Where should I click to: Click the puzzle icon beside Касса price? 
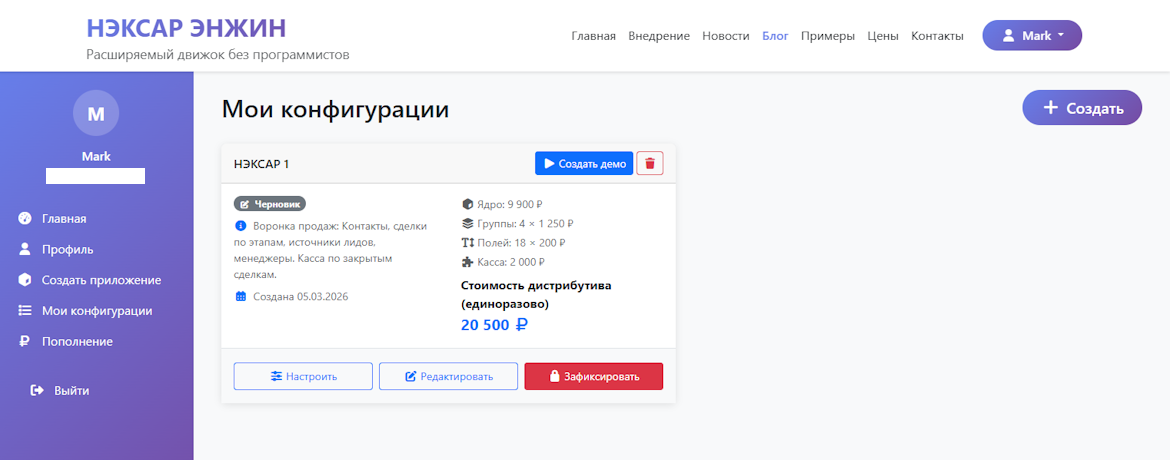tap(468, 262)
